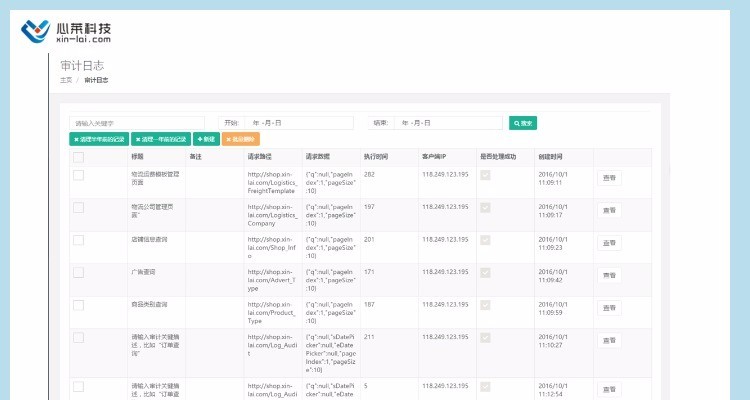Click the 查看 button for row created 11:12:54
Viewport: 750px width, 400px height.
coord(609,389)
